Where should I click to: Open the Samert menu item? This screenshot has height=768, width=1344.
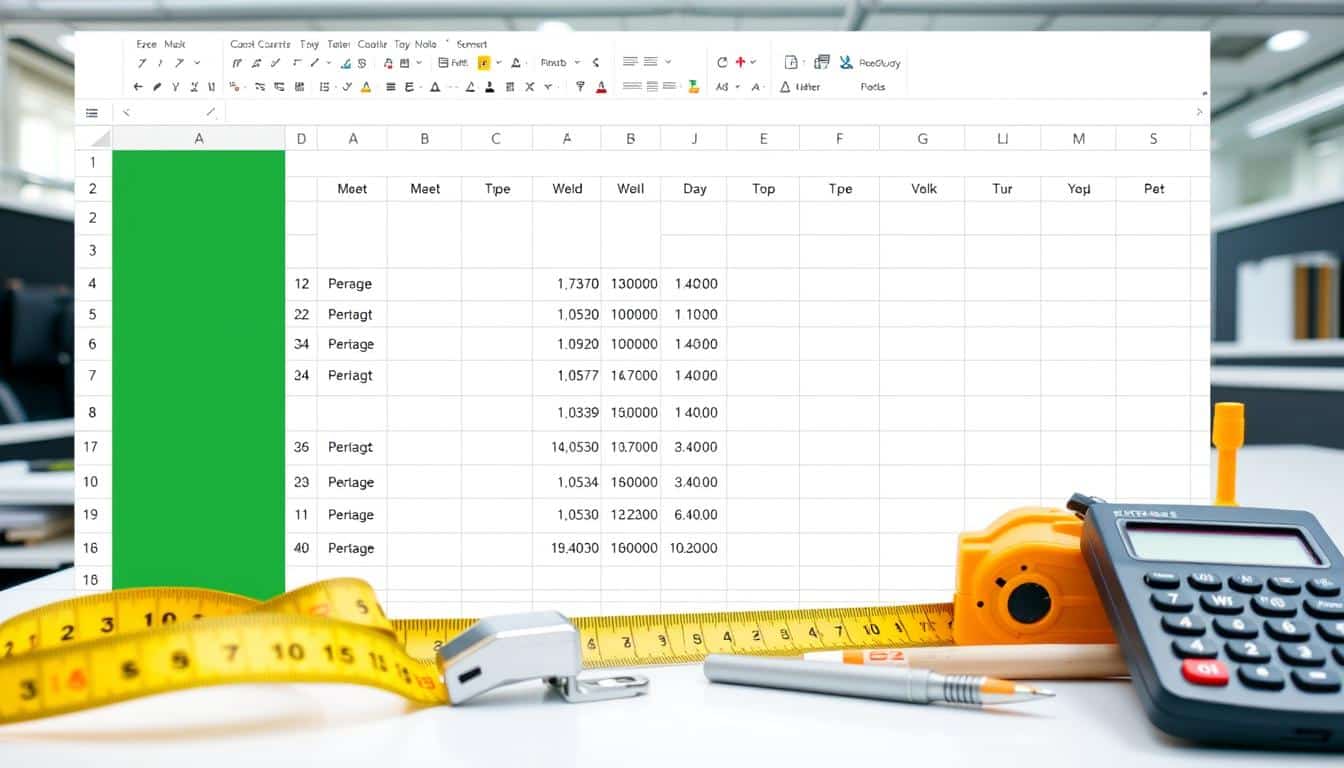click(x=472, y=44)
